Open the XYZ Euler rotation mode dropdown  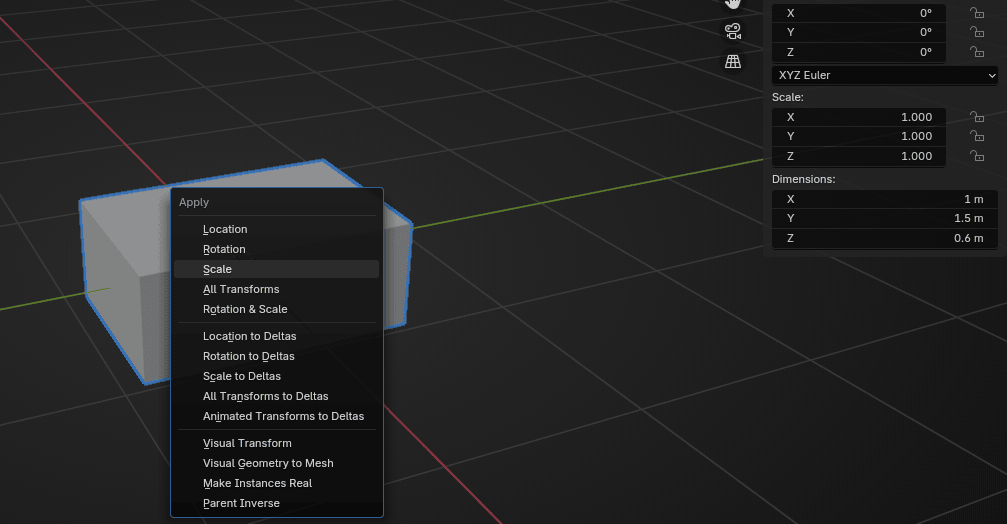885,75
